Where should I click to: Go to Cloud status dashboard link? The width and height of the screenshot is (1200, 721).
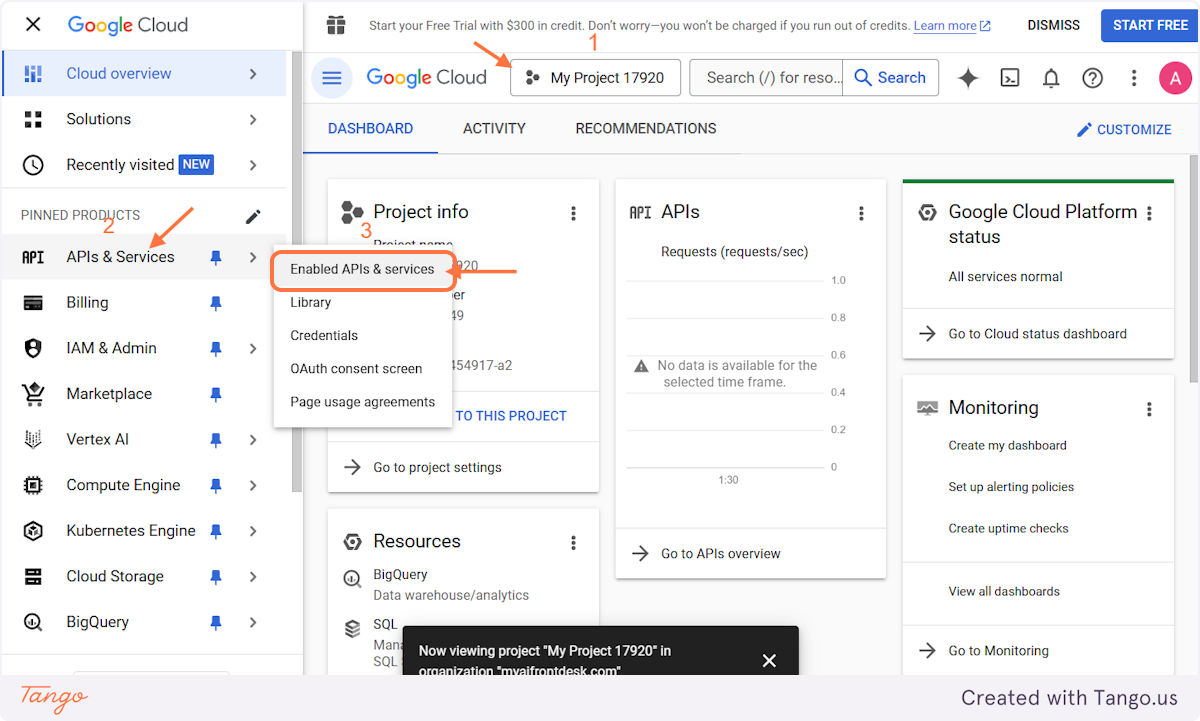(x=1037, y=334)
